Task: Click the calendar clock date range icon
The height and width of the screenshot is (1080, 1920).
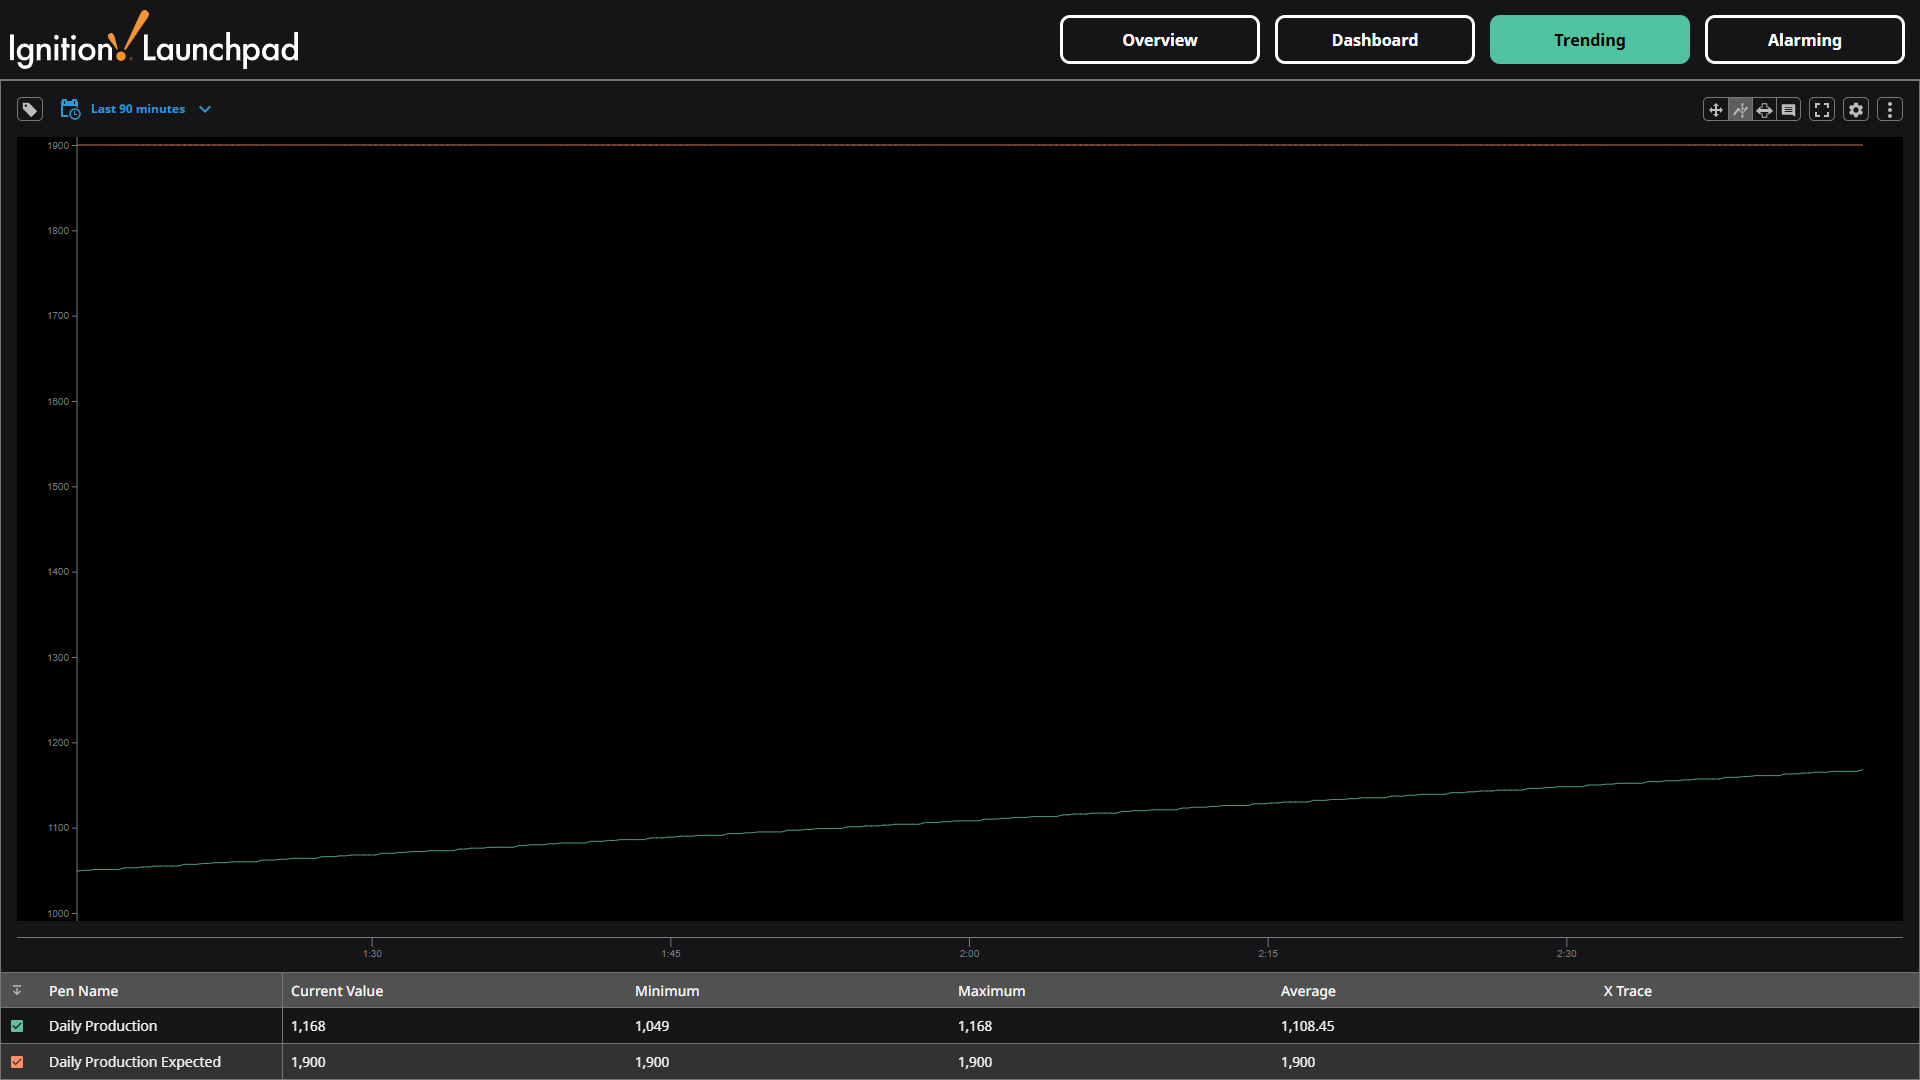Action: point(70,109)
